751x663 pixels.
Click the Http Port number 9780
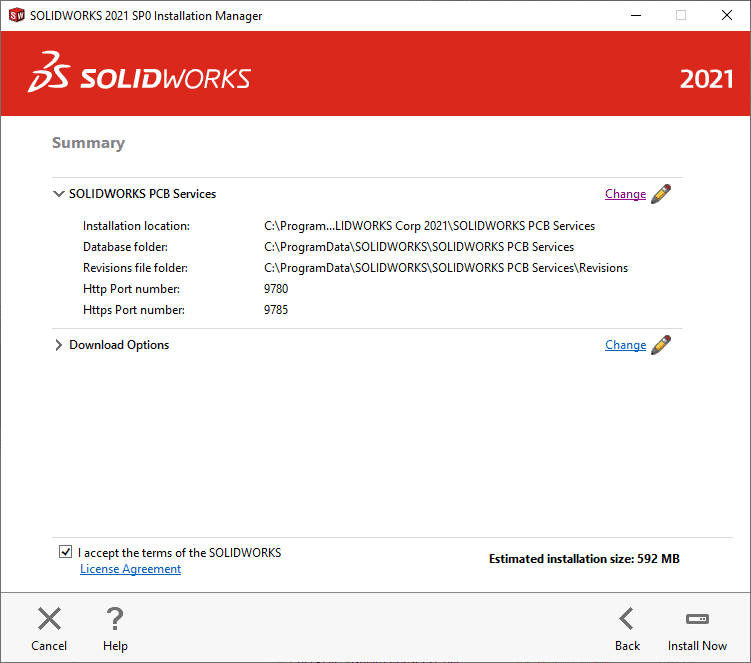pyautogui.click(x=276, y=289)
